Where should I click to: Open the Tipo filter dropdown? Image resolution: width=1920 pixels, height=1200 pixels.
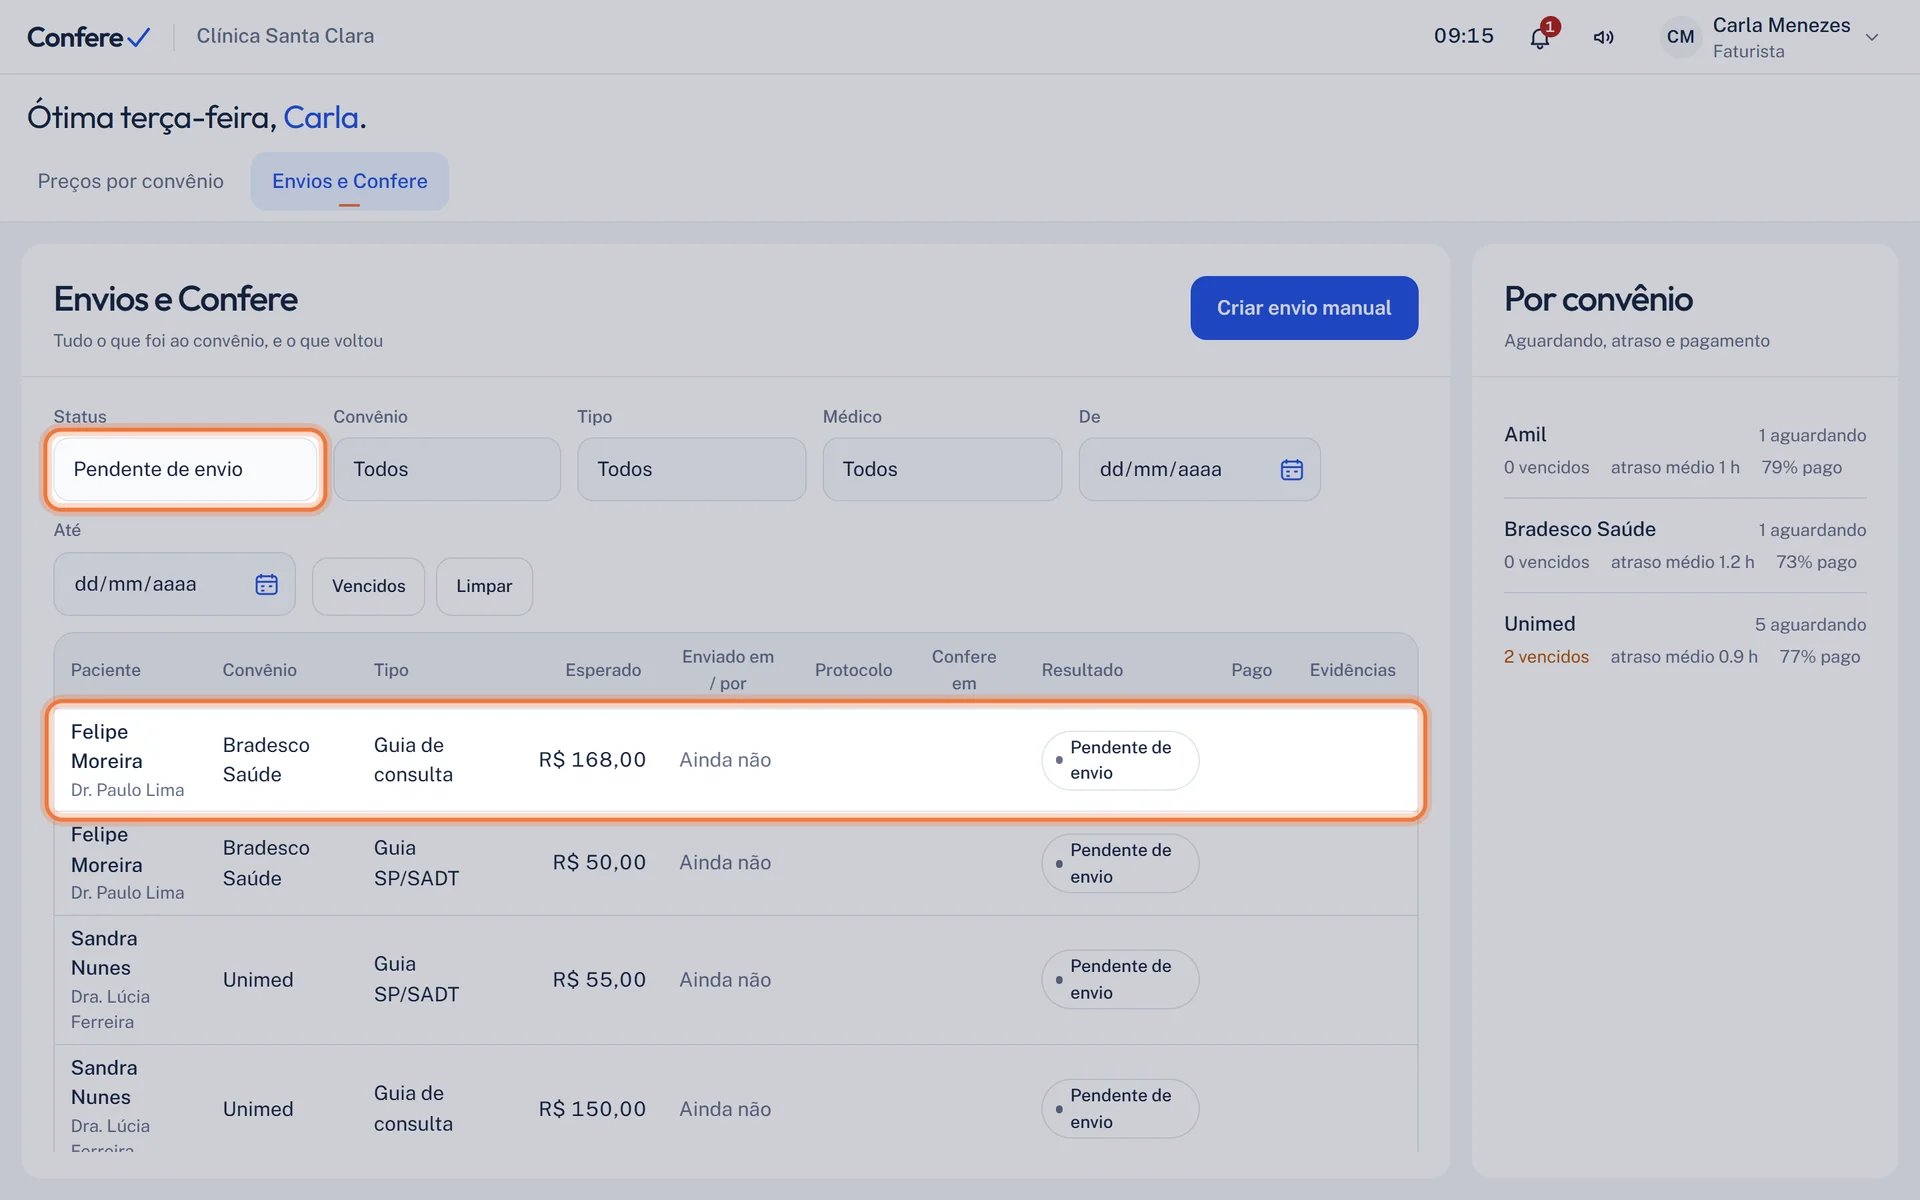click(x=691, y=469)
